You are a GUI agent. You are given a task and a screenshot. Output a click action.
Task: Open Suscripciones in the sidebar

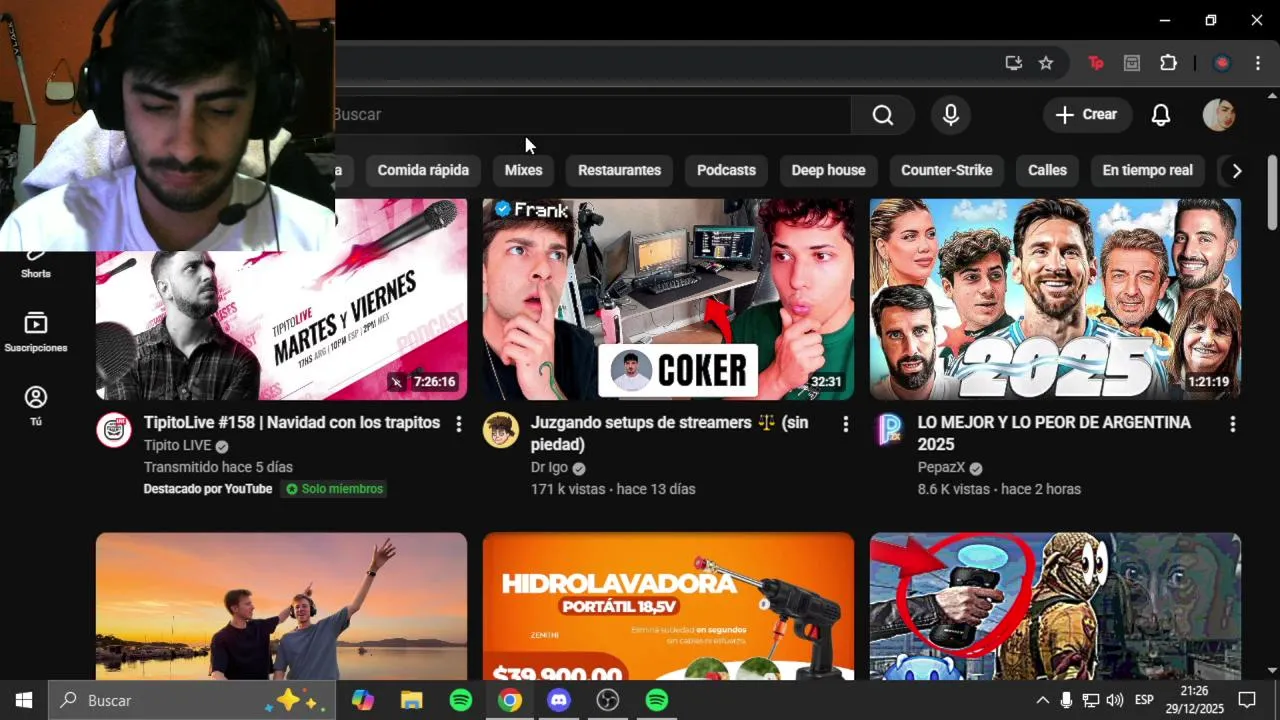pyautogui.click(x=36, y=332)
